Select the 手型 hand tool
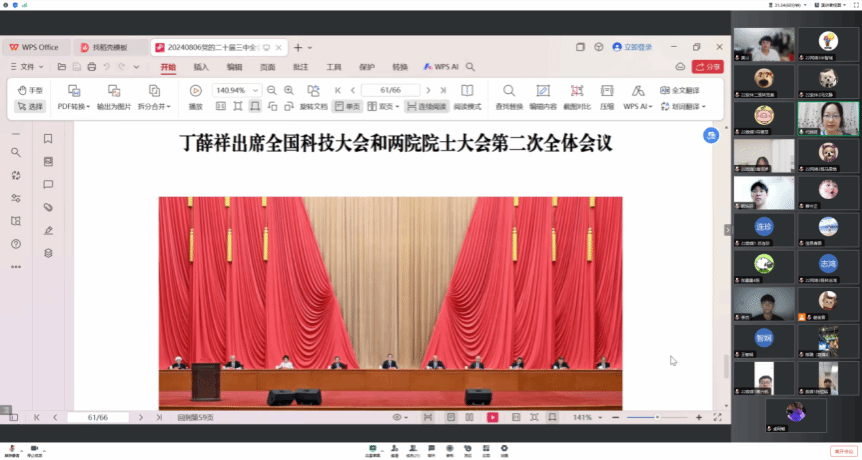The image size is (862, 460). [x=30, y=90]
